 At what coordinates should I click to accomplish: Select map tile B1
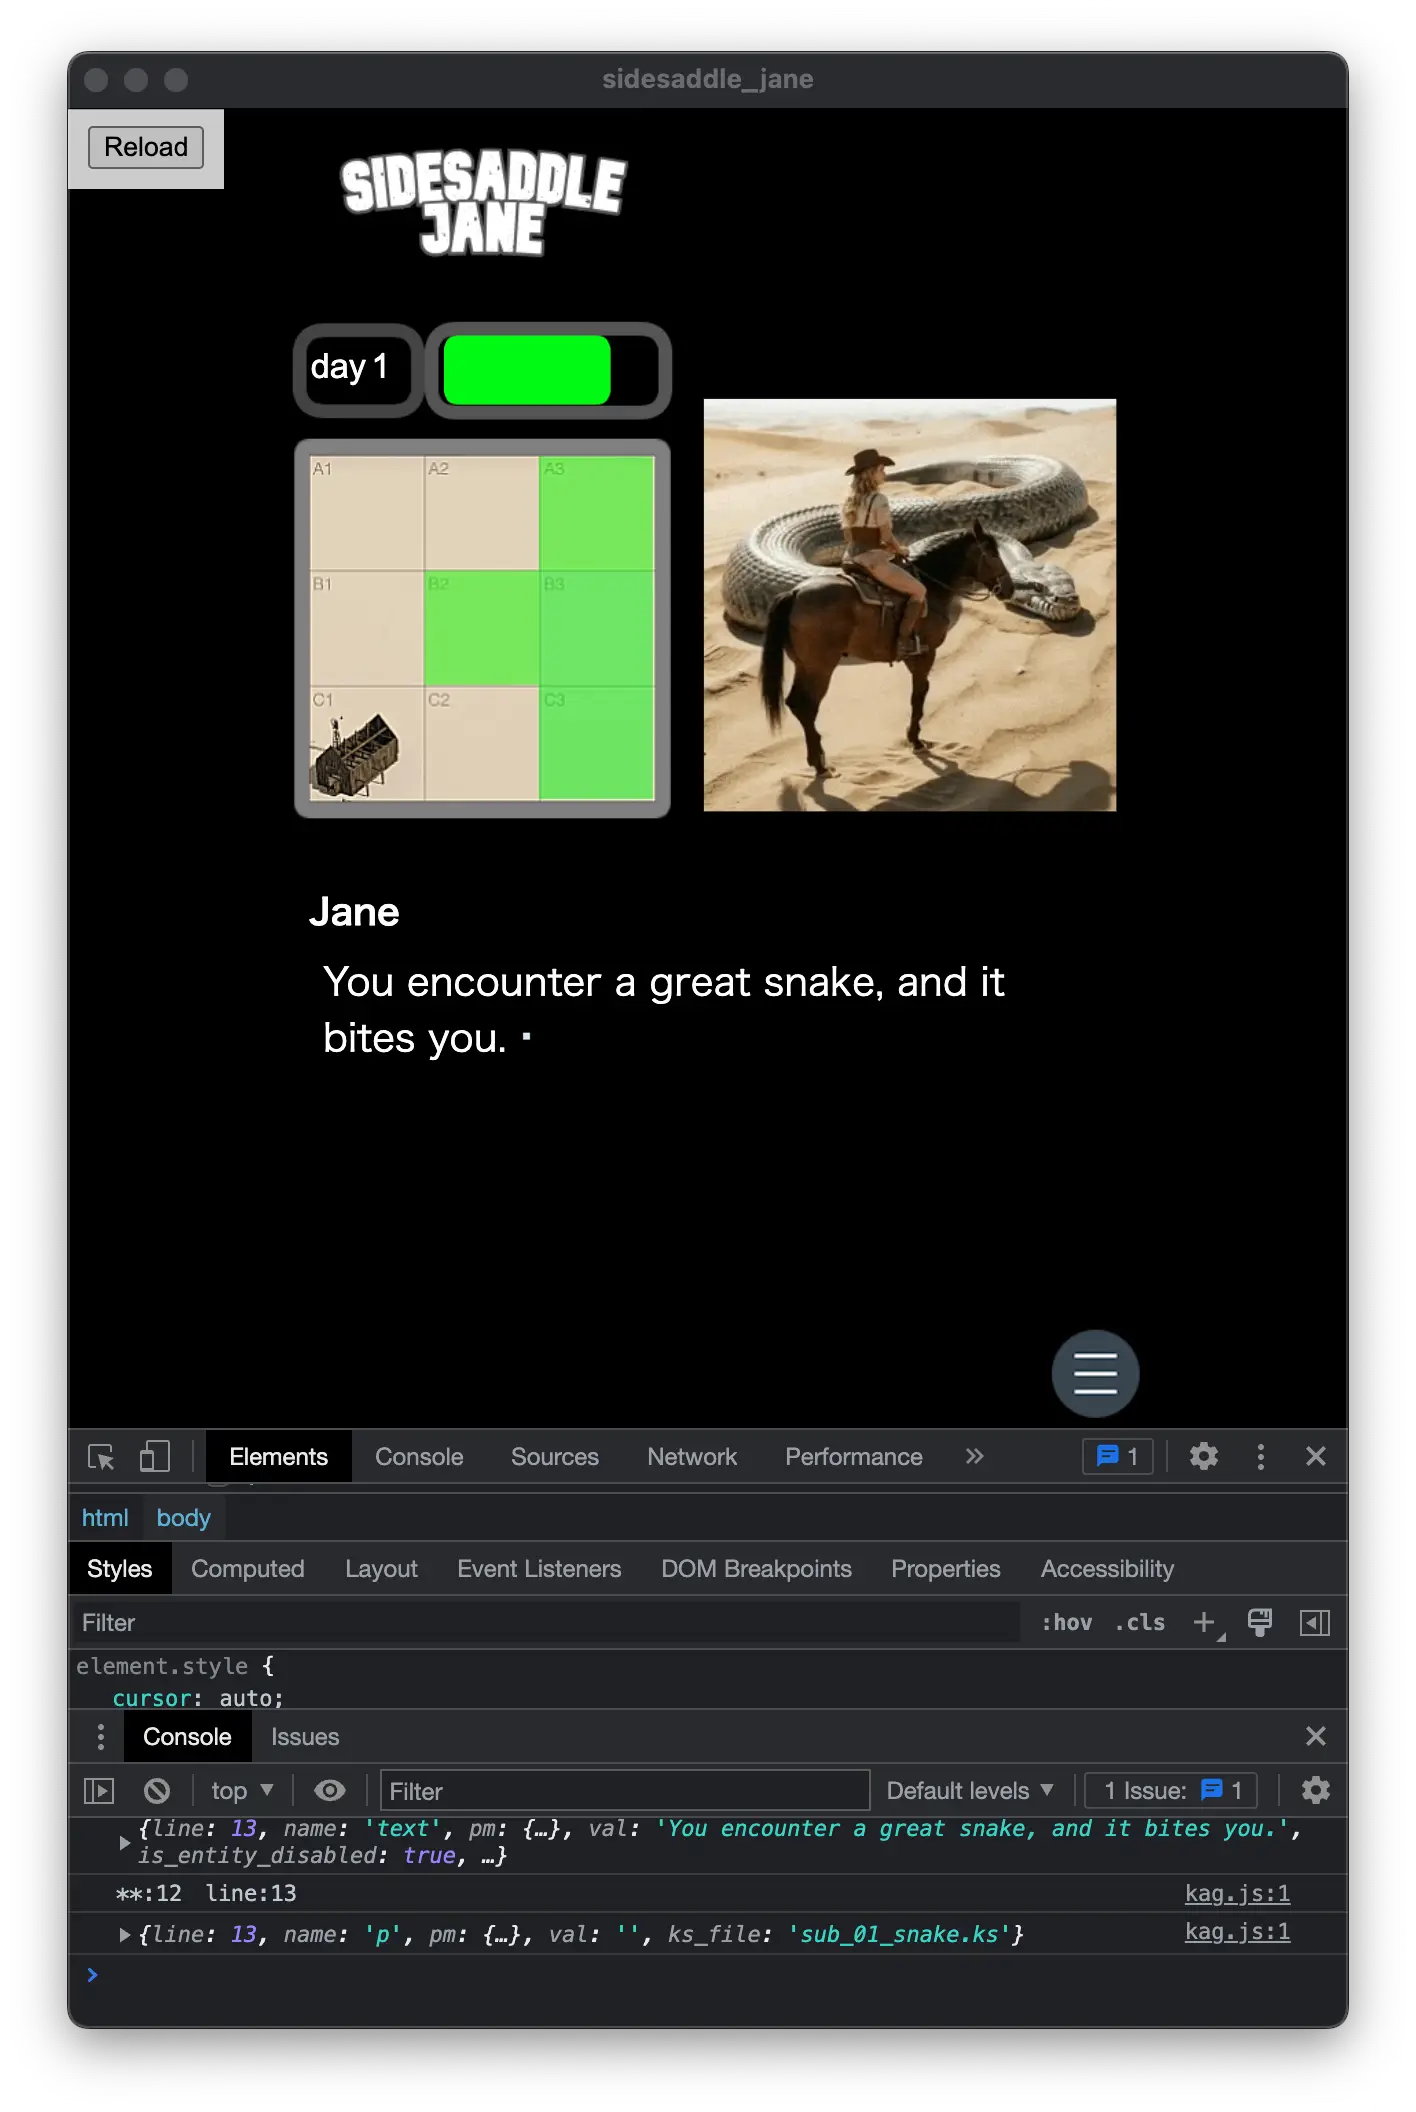pyautogui.click(x=366, y=629)
